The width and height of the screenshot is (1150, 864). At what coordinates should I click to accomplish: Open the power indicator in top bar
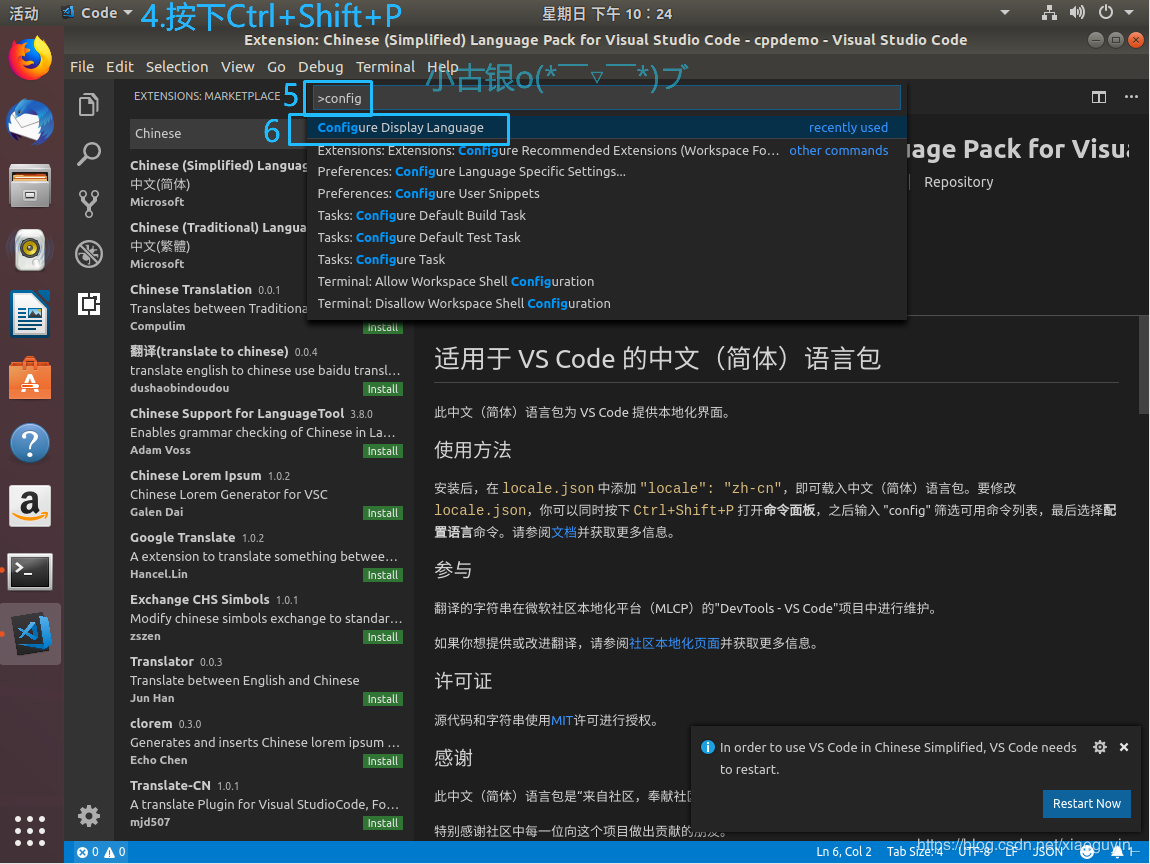coord(1106,12)
